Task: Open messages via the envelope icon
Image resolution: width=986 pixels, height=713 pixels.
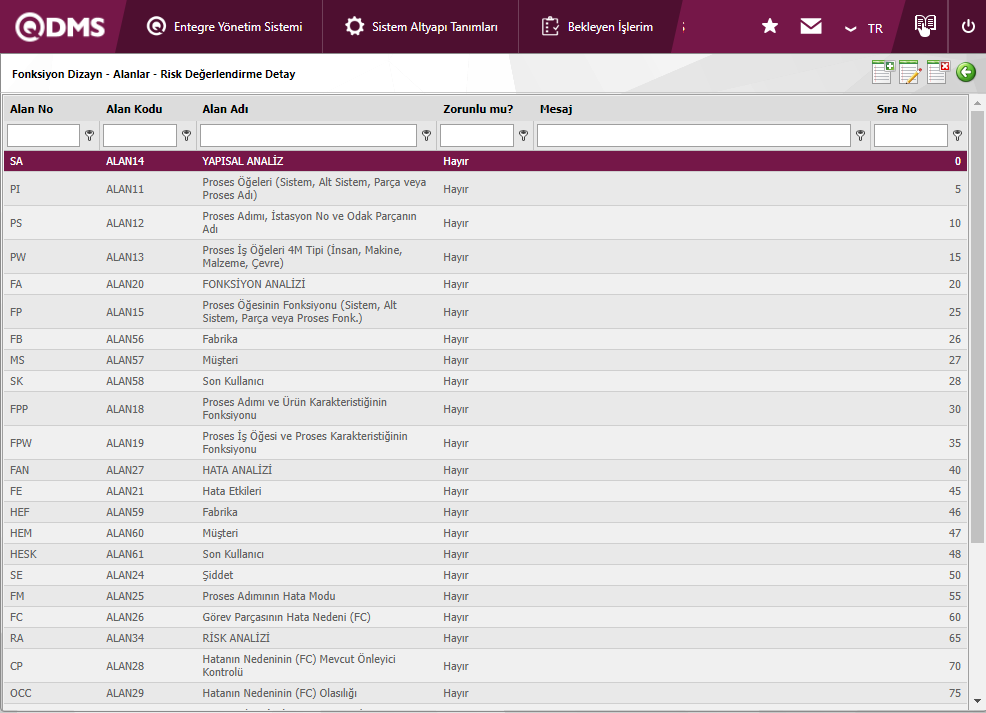Action: 811,27
